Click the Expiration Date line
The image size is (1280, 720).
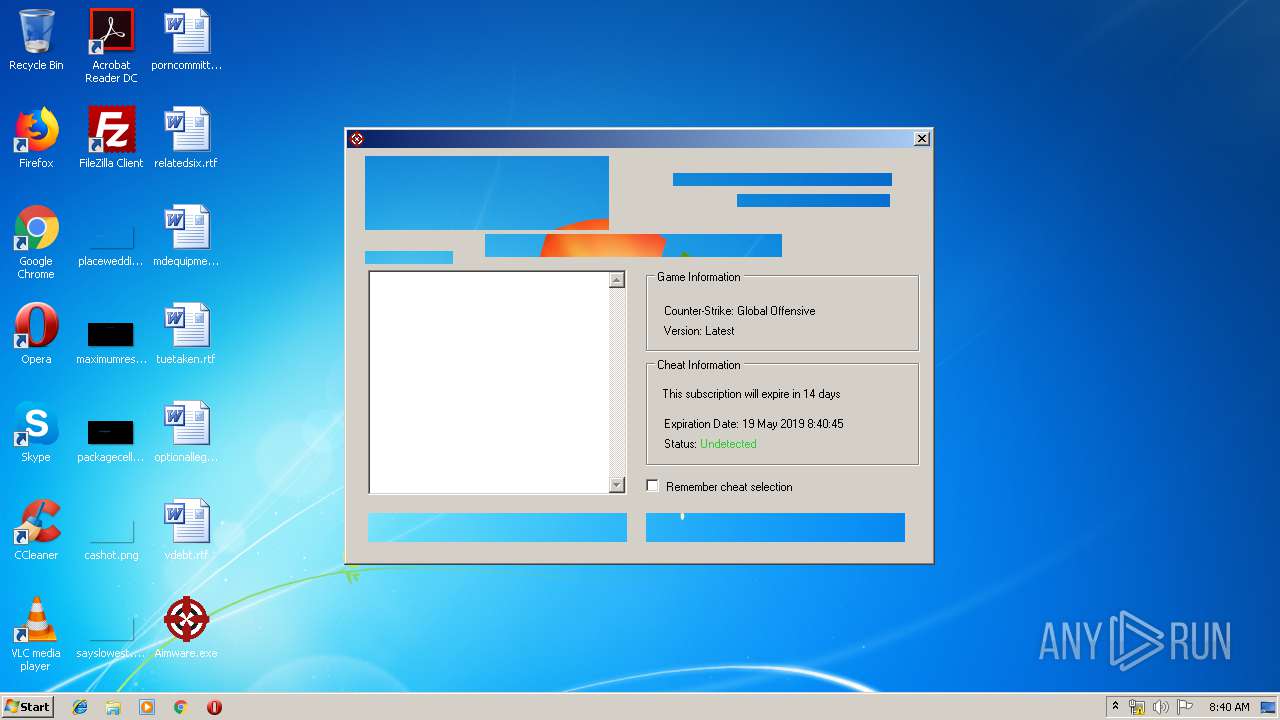point(753,424)
